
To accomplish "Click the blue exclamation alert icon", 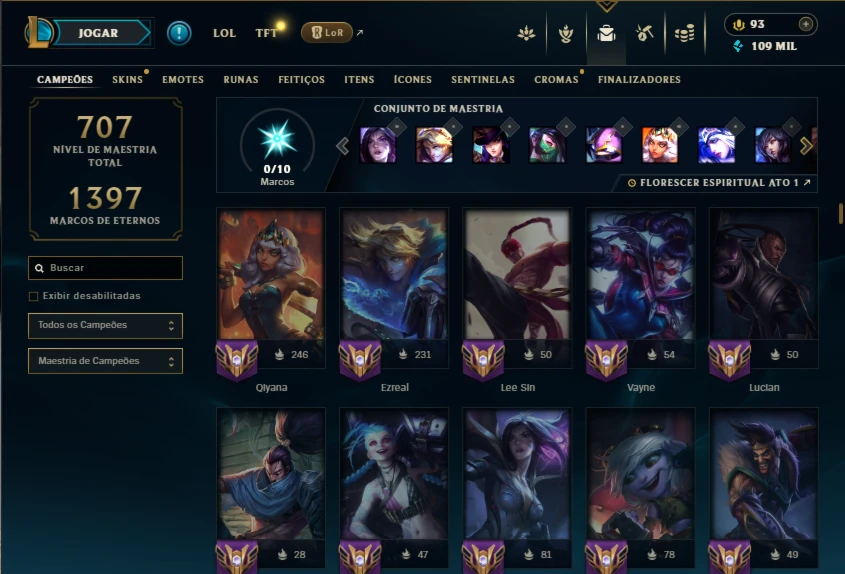I will click(179, 33).
